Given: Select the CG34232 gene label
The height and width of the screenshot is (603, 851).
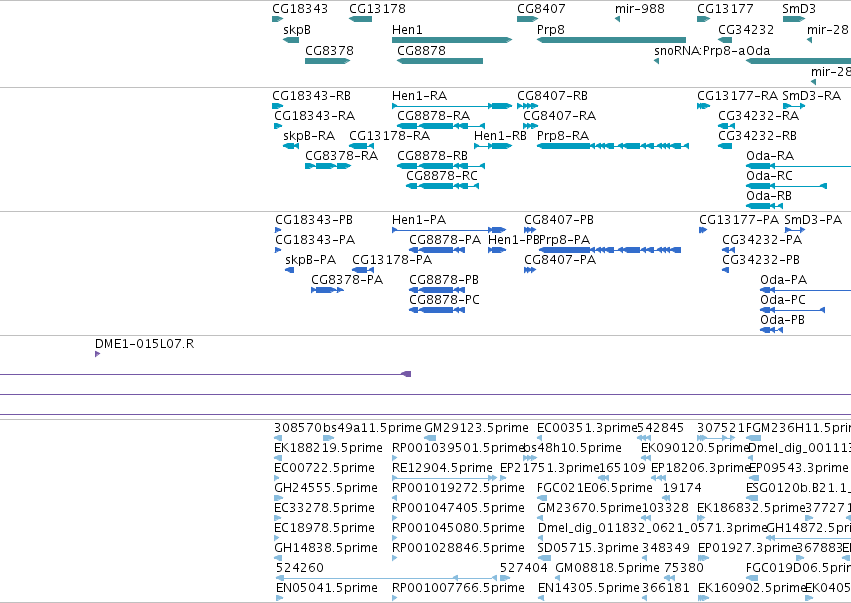Looking at the screenshot, I should tap(746, 30).
